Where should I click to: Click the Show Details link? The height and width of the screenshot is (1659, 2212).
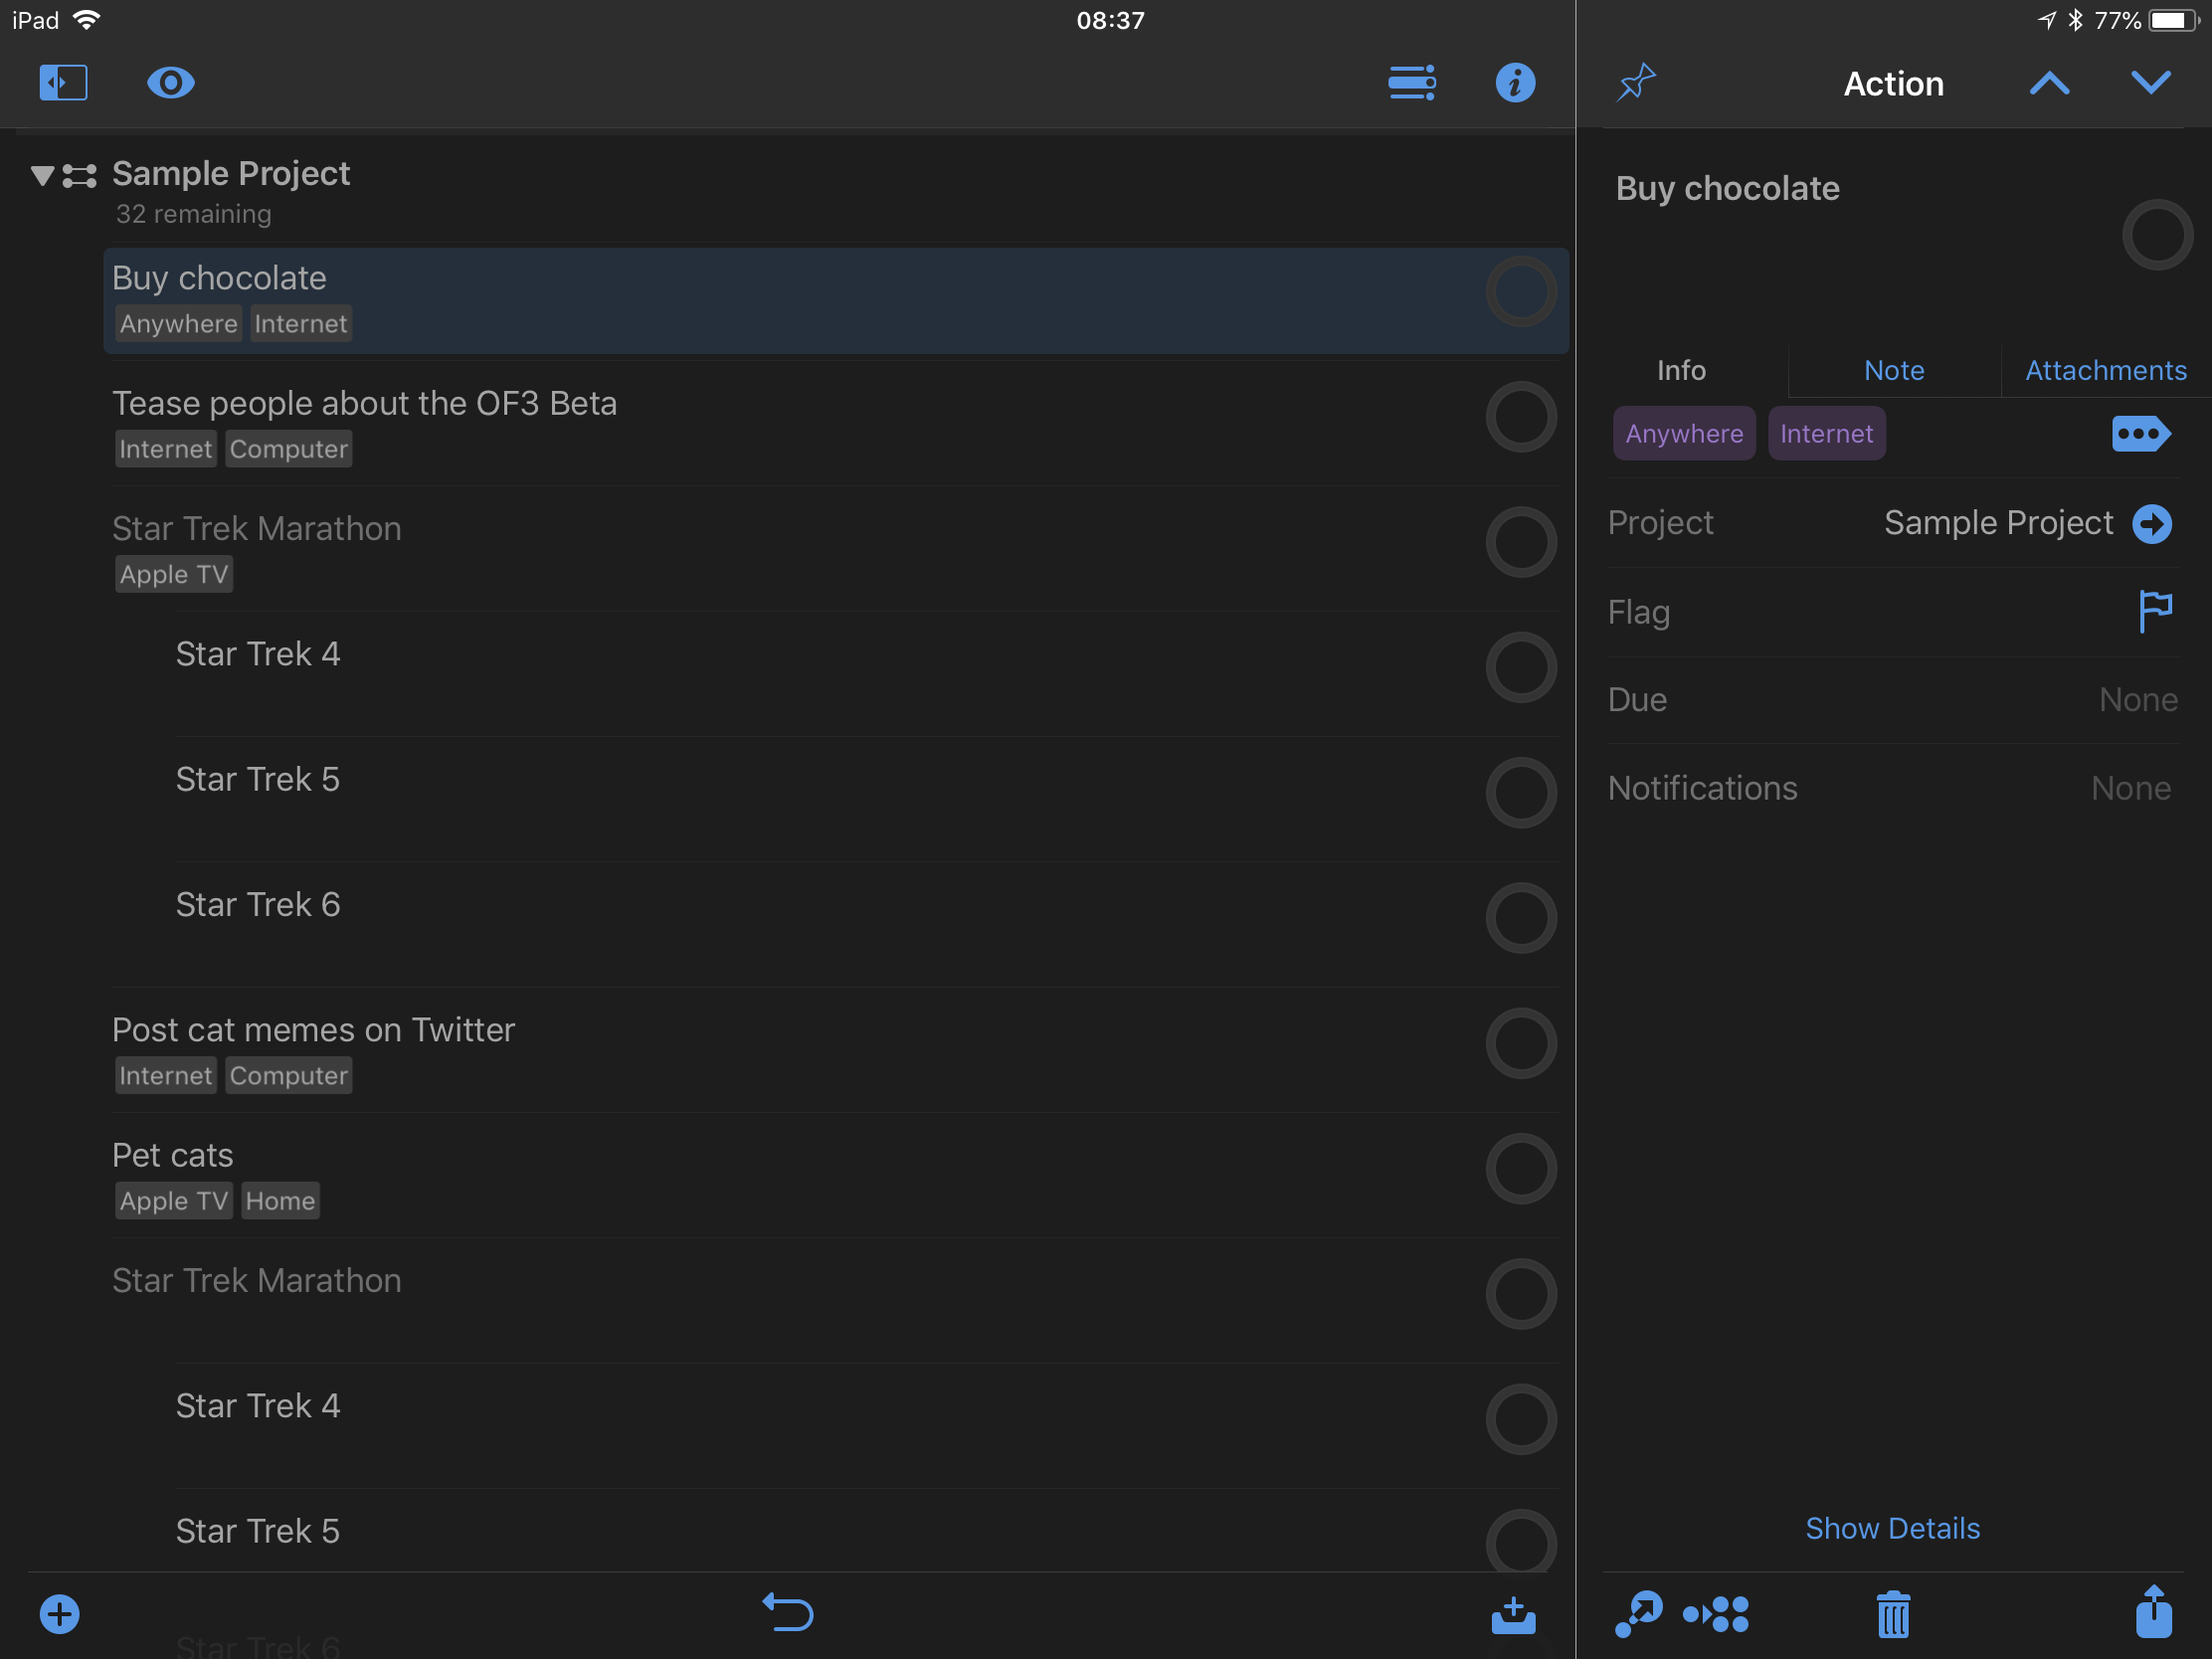click(1892, 1528)
